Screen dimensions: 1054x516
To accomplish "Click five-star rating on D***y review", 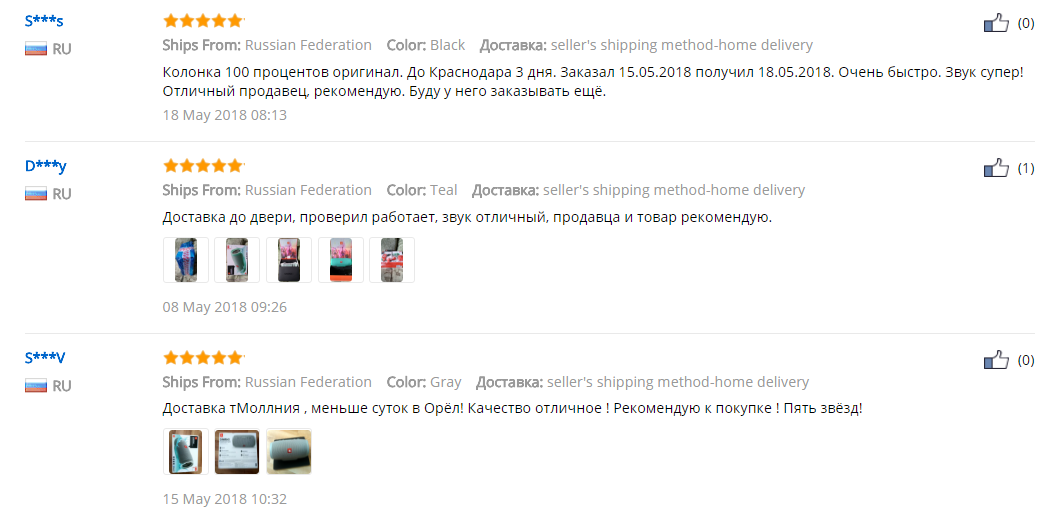I will point(203,165).
